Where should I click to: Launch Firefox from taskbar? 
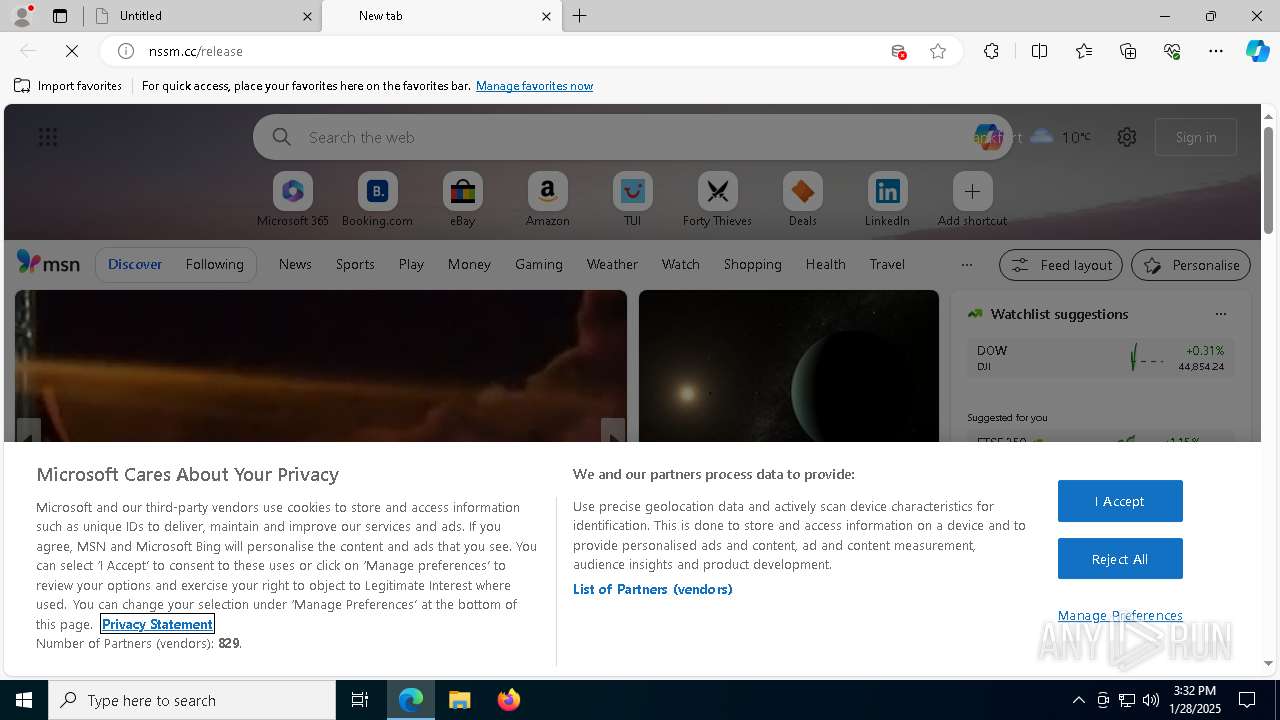(x=509, y=700)
